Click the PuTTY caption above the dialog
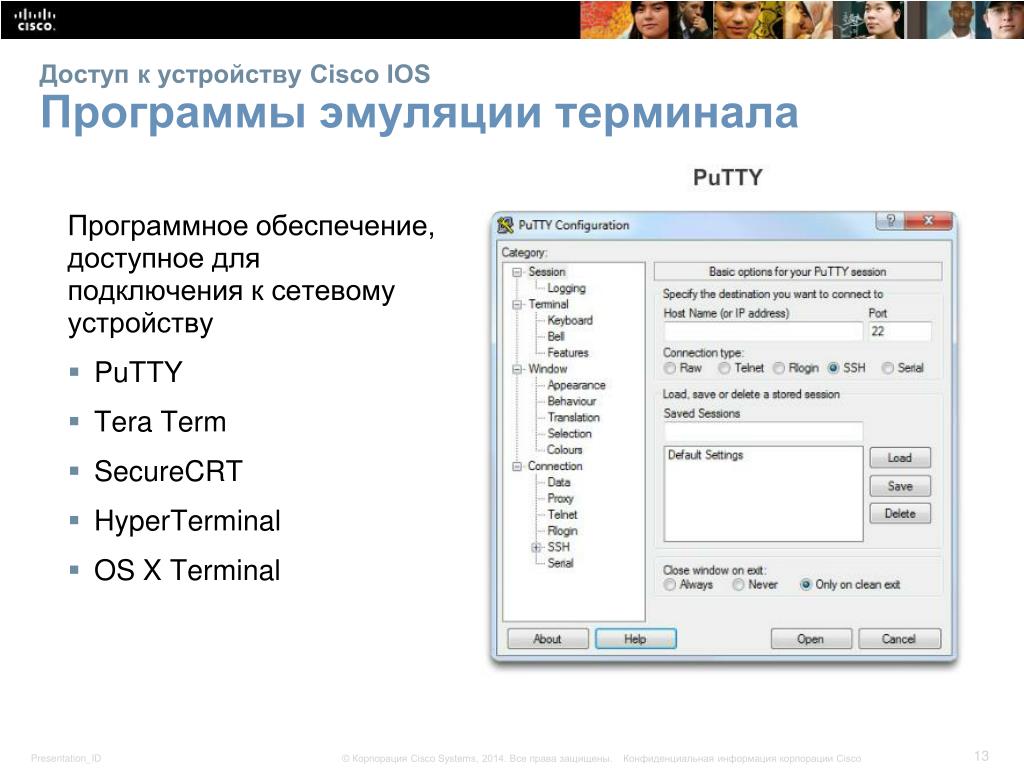 [728, 178]
